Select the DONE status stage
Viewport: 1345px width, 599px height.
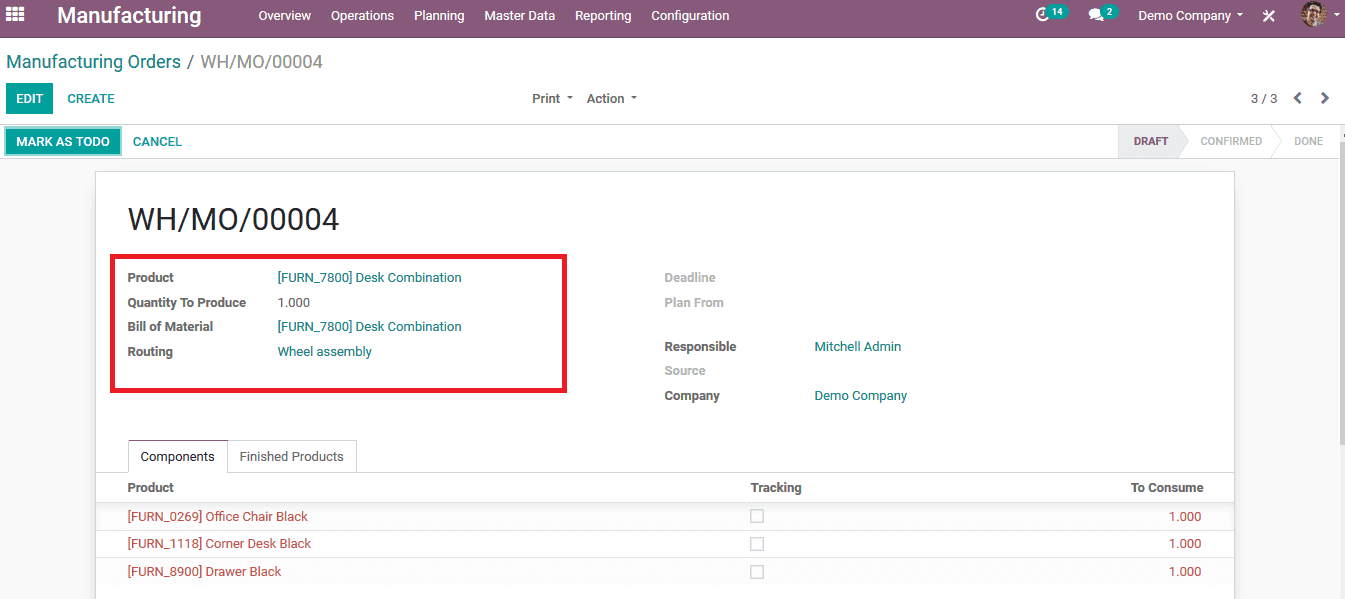tap(1308, 141)
